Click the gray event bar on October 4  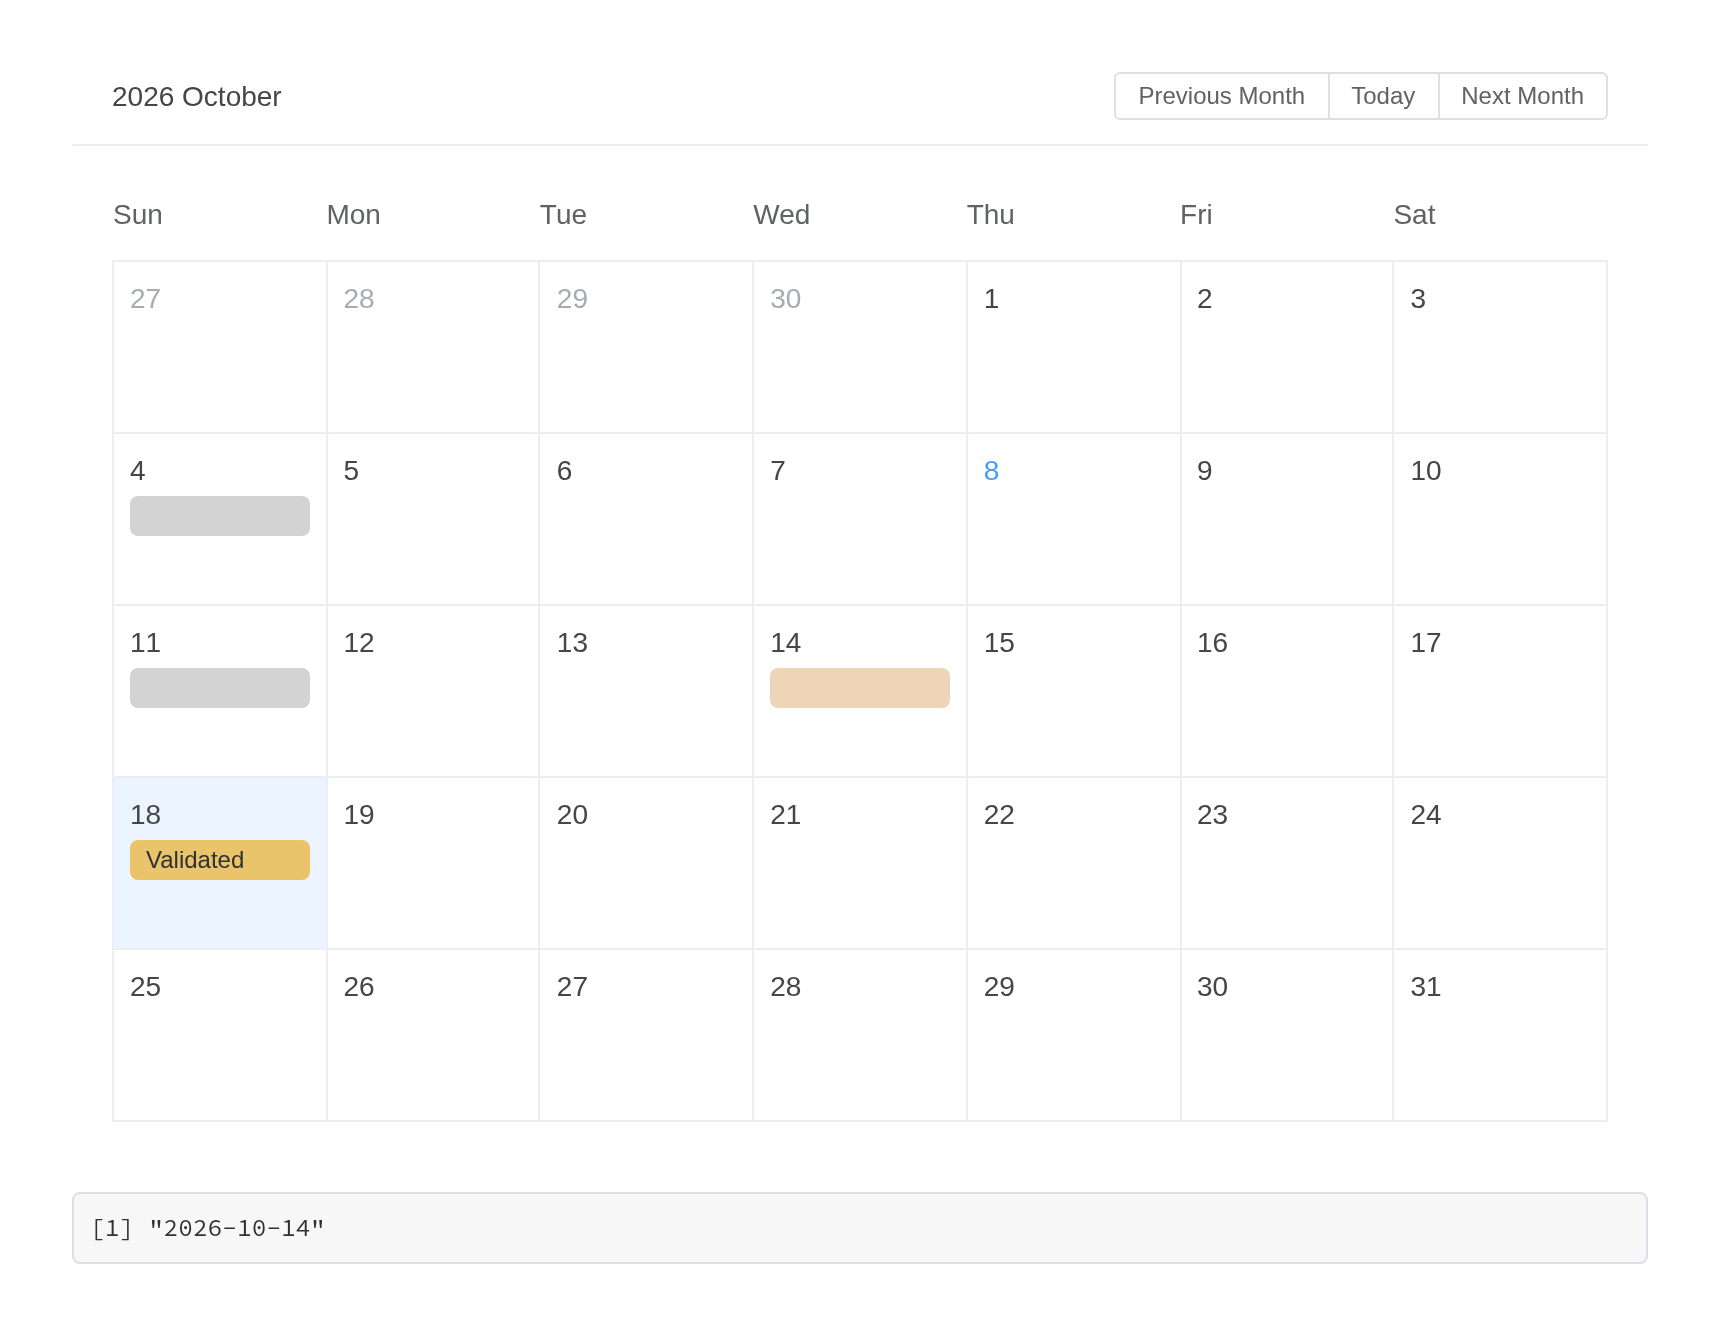[220, 516]
